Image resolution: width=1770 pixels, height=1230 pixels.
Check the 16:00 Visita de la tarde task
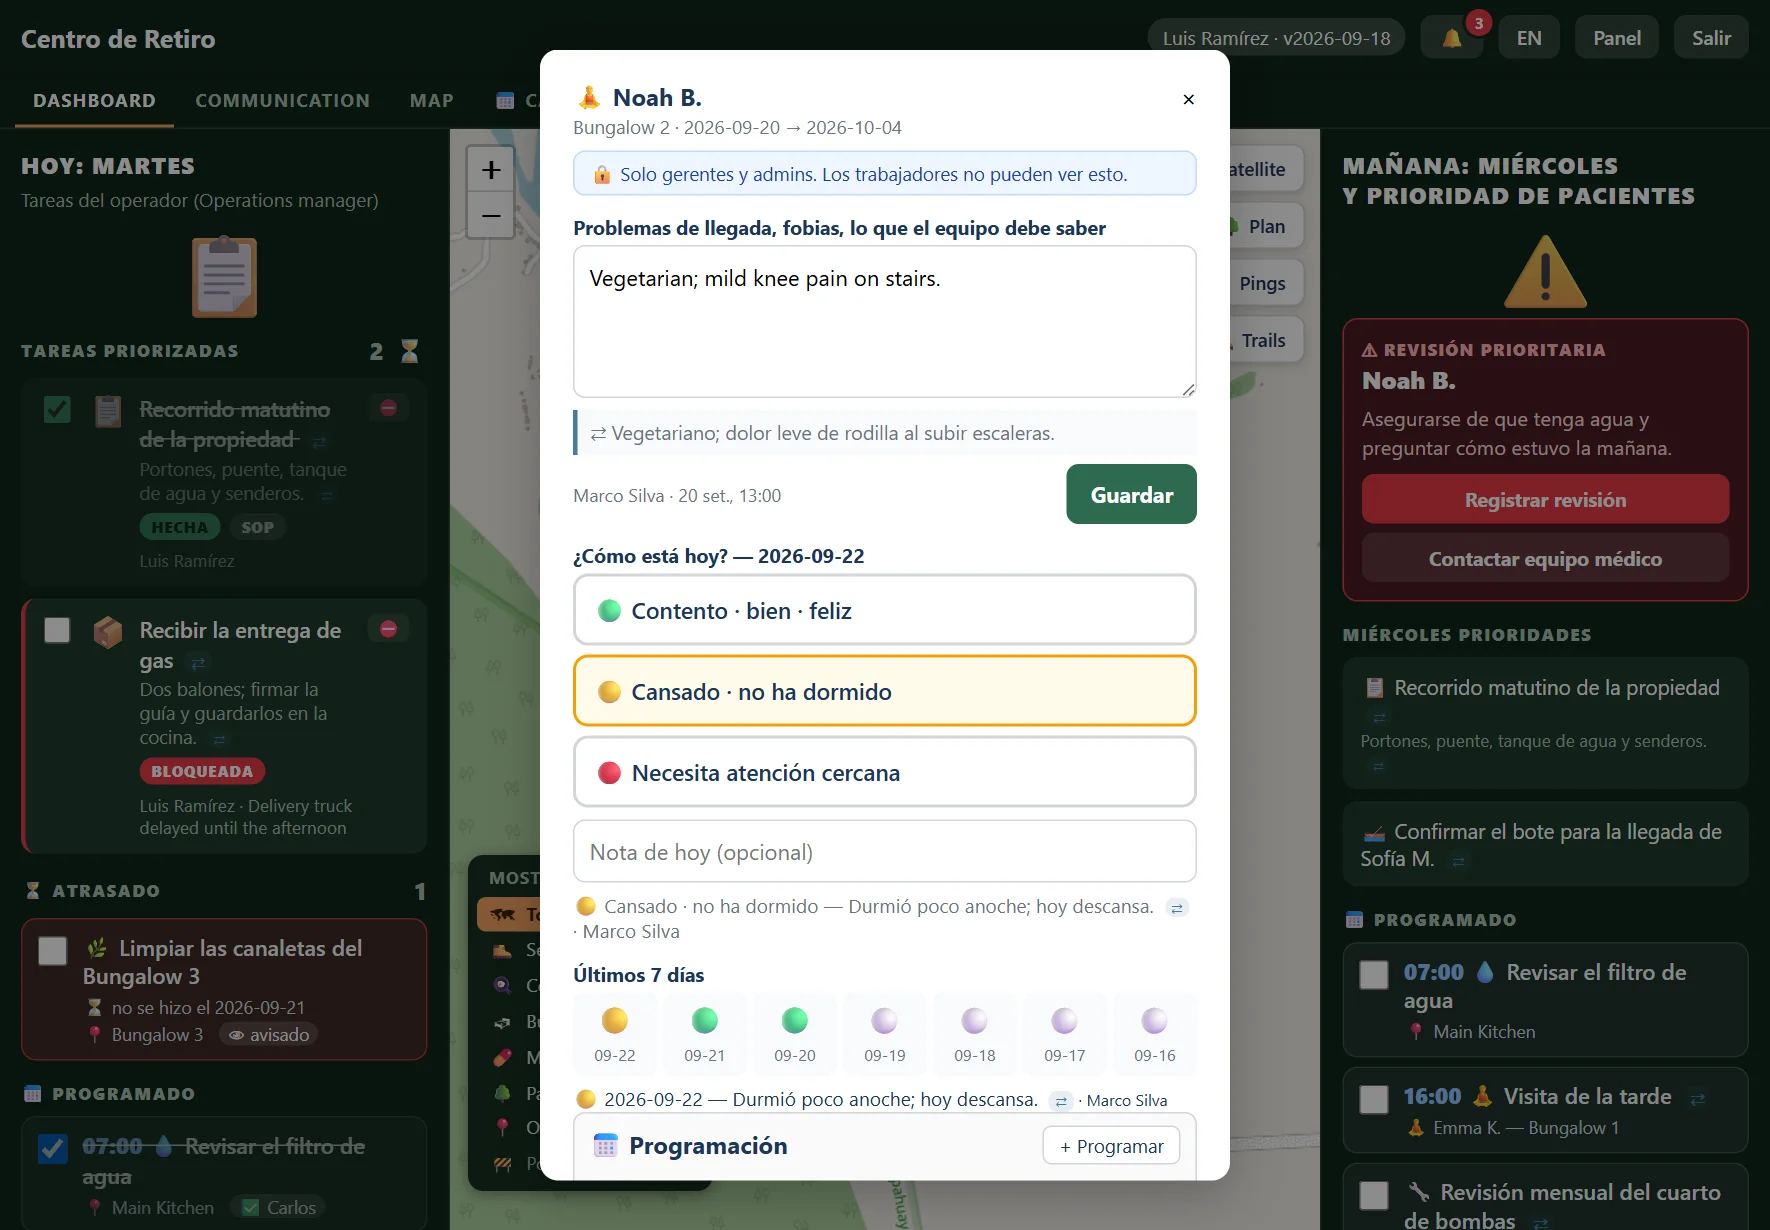coord(1374,1100)
